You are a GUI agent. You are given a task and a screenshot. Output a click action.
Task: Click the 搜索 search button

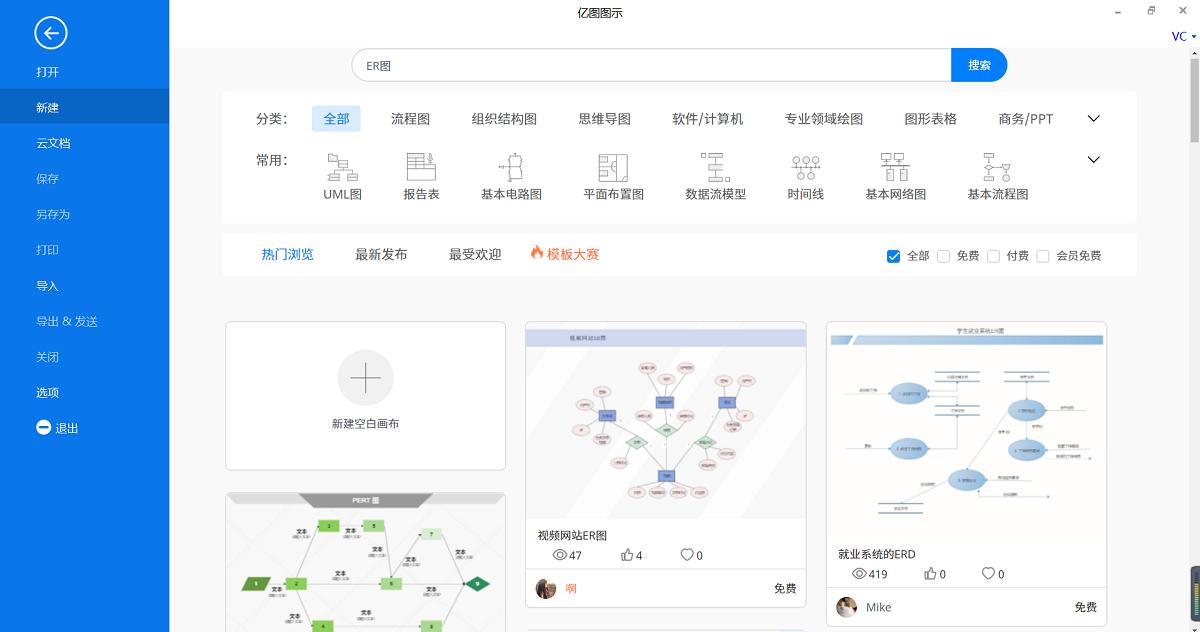979,64
